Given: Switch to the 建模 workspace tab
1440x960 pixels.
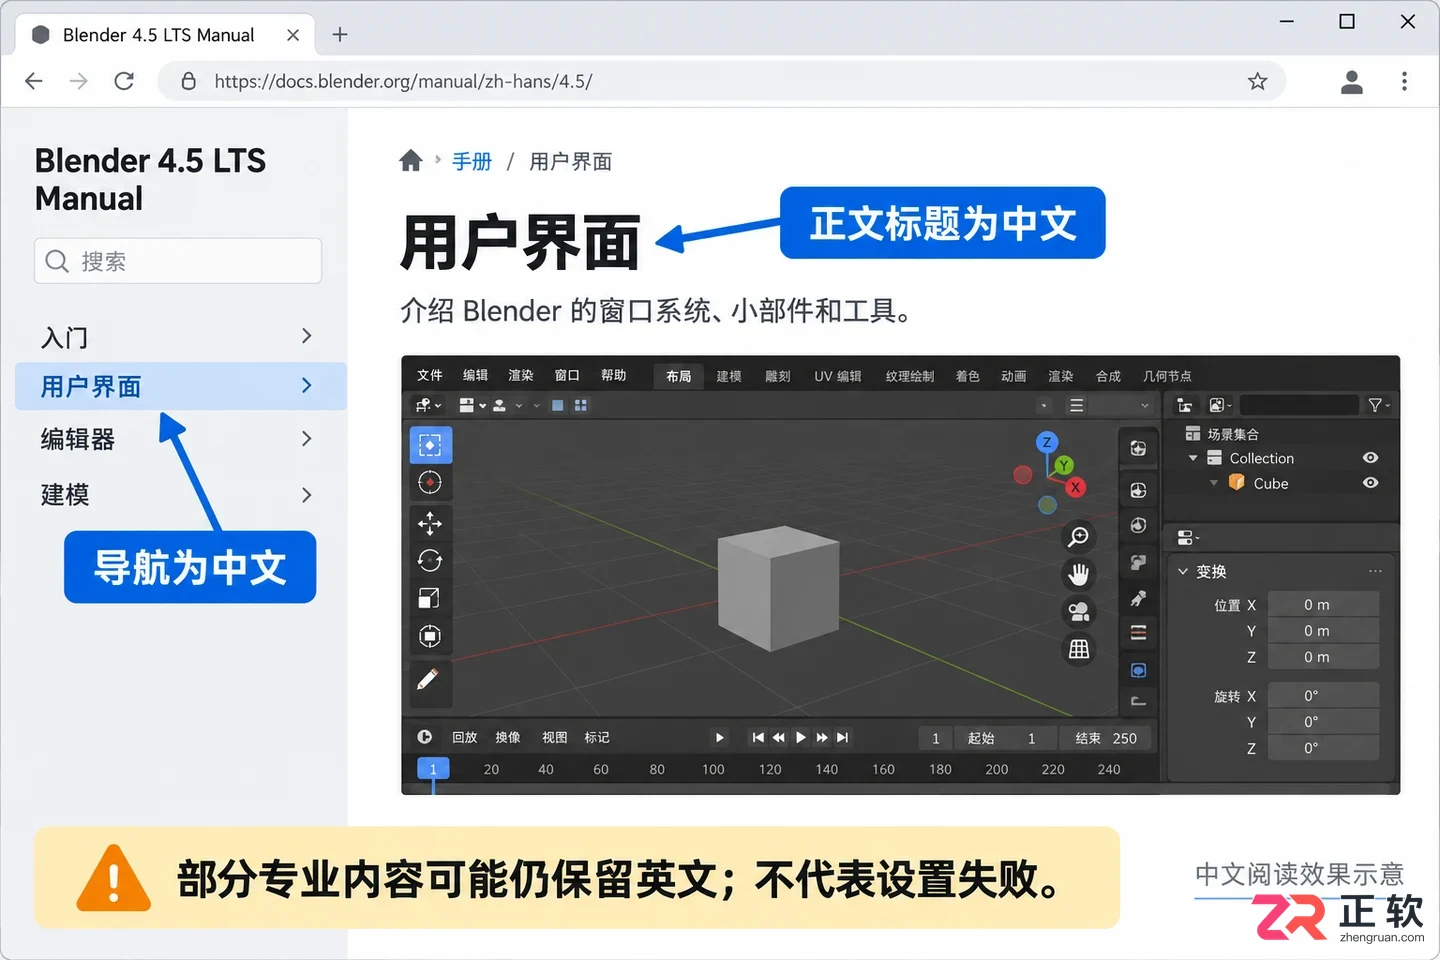Looking at the screenshot, I should (729, 376).
